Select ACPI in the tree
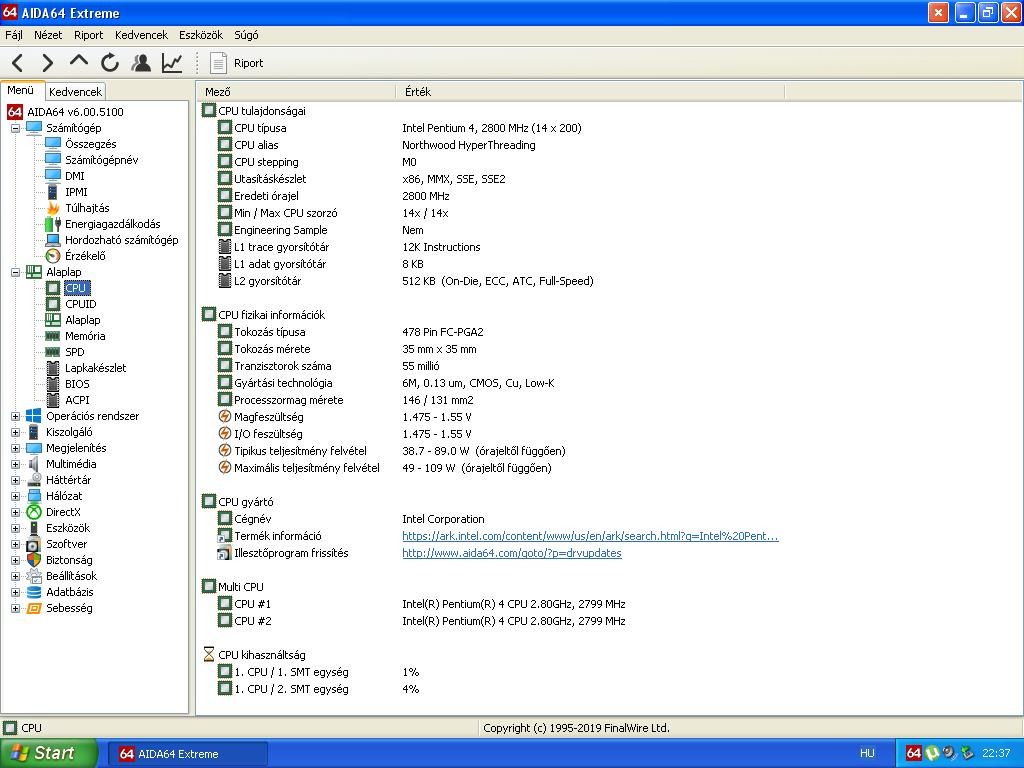The height and width of the screenshot is (768, 1024). point(77,400)
